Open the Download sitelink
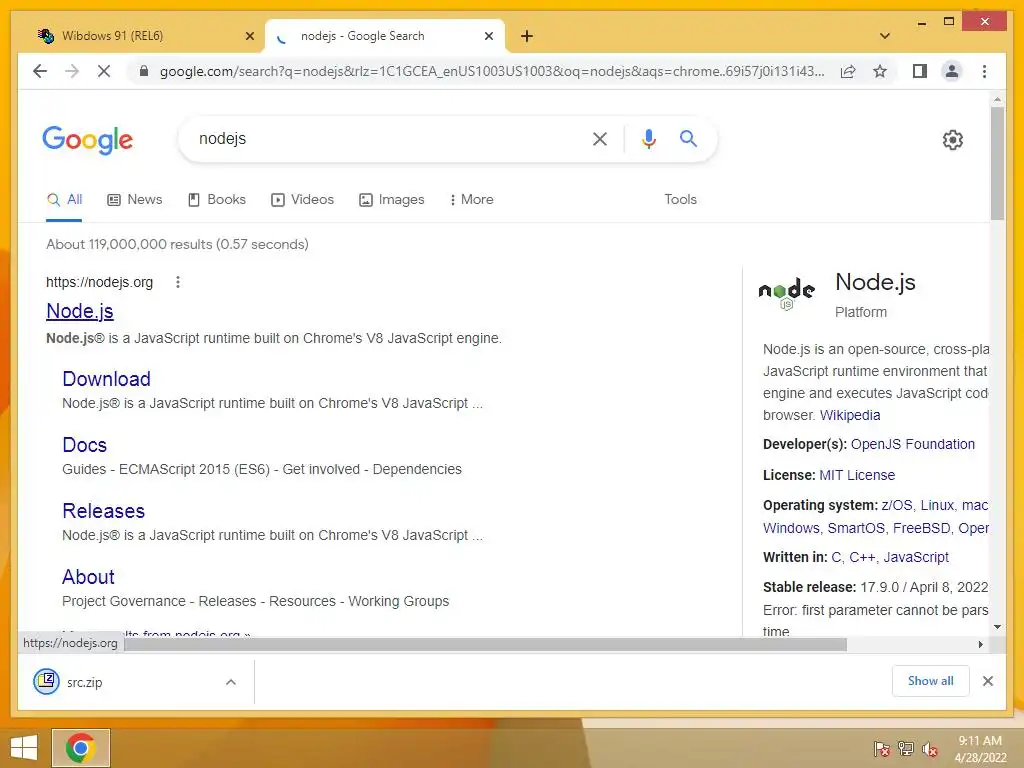The height and width of the screenshot is (768, 1024). tap(106, 379)
